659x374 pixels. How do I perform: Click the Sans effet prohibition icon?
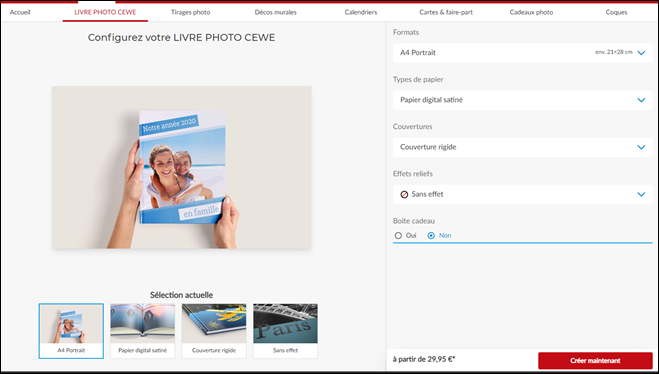pyautogui.click(x=404, y=194)
